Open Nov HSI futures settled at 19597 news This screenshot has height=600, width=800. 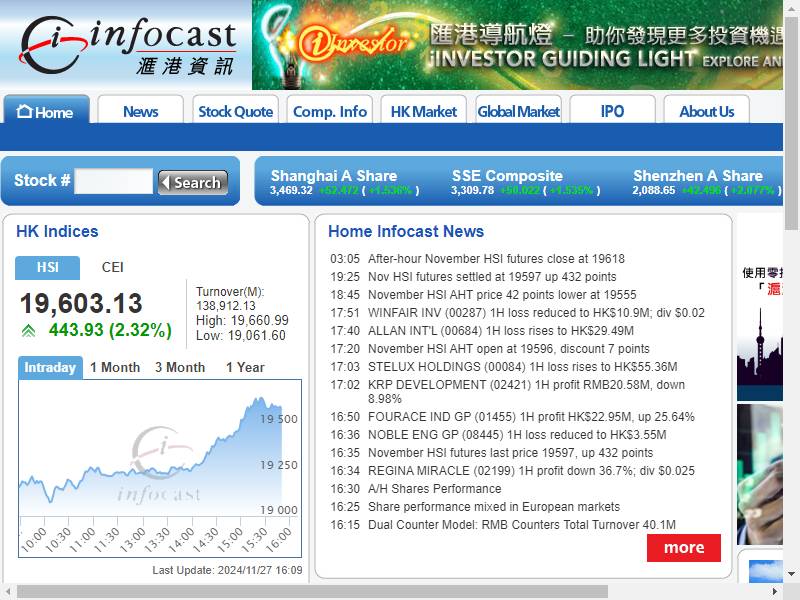tap(492, 277)
